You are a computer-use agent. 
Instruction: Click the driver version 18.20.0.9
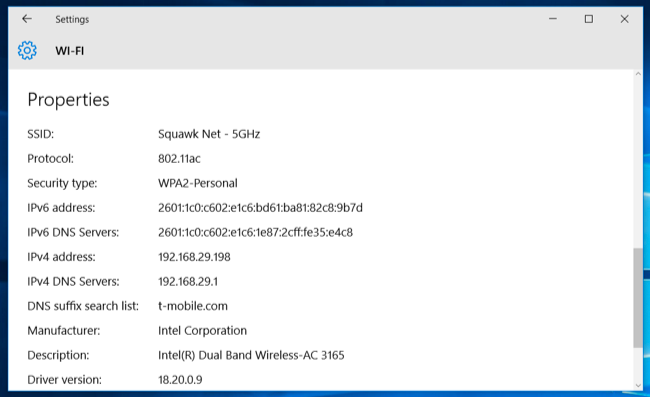click(180, 380)
